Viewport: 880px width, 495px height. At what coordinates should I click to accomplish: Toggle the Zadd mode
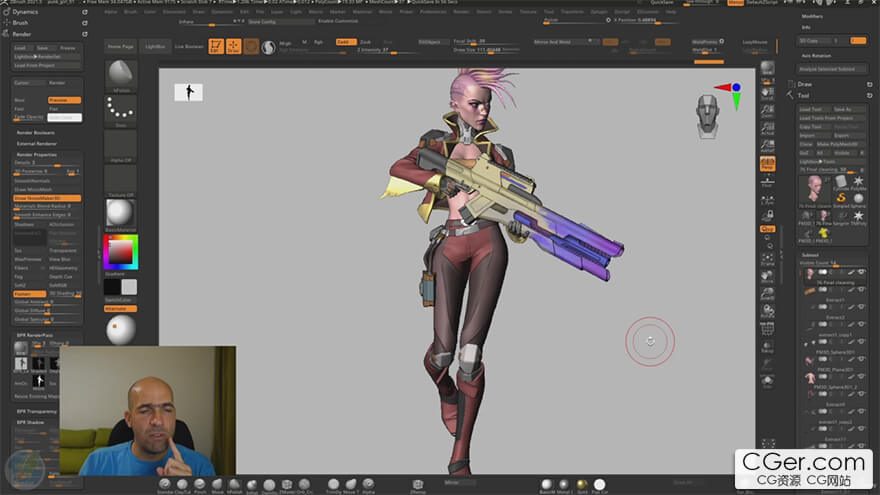346,42
